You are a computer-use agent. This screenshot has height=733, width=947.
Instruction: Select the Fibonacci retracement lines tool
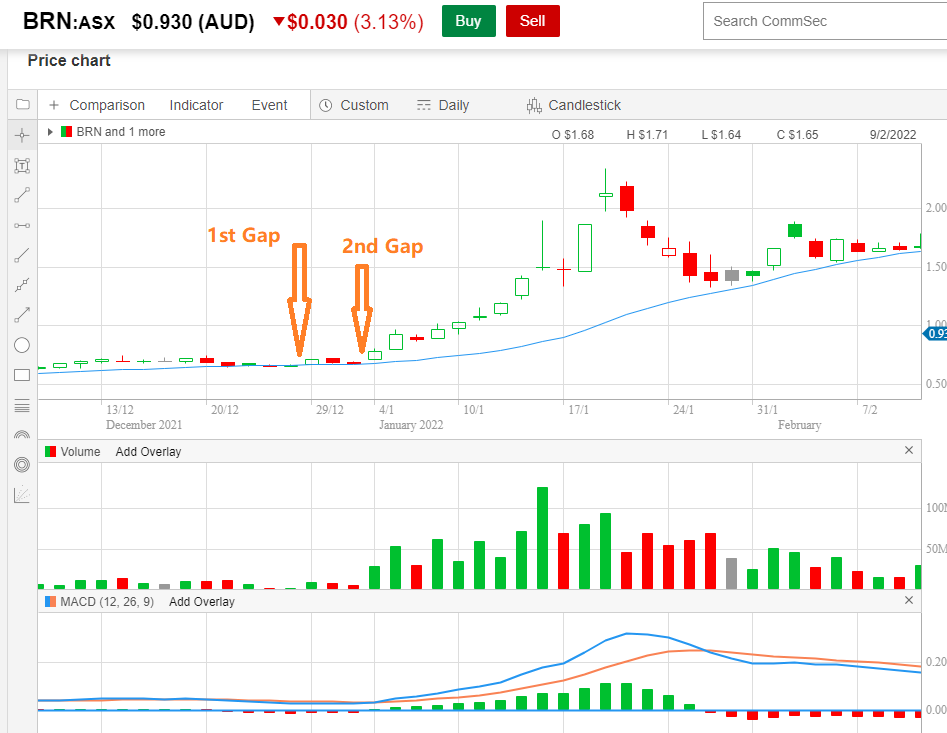pyautogui.click(x=22, y=405)
